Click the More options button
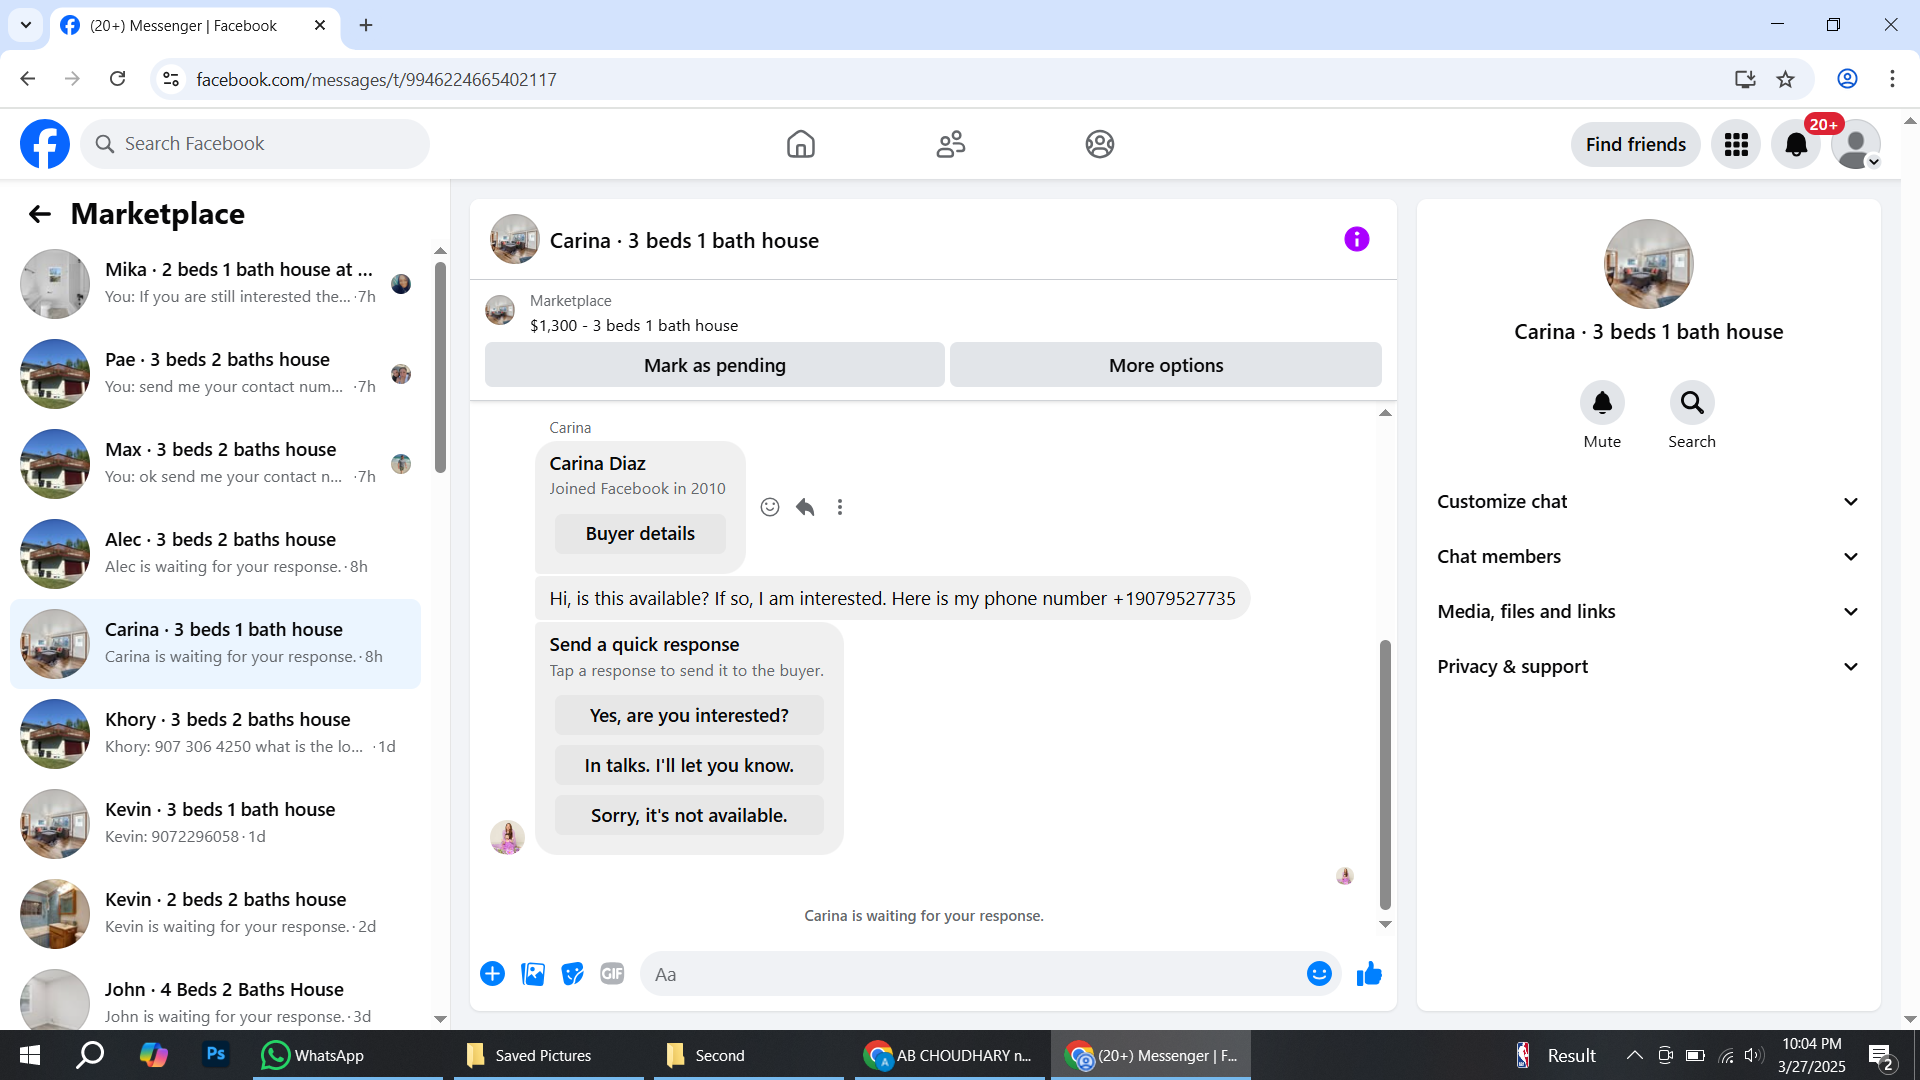The image size is (1920, 1080). [x=1166, y=366]
